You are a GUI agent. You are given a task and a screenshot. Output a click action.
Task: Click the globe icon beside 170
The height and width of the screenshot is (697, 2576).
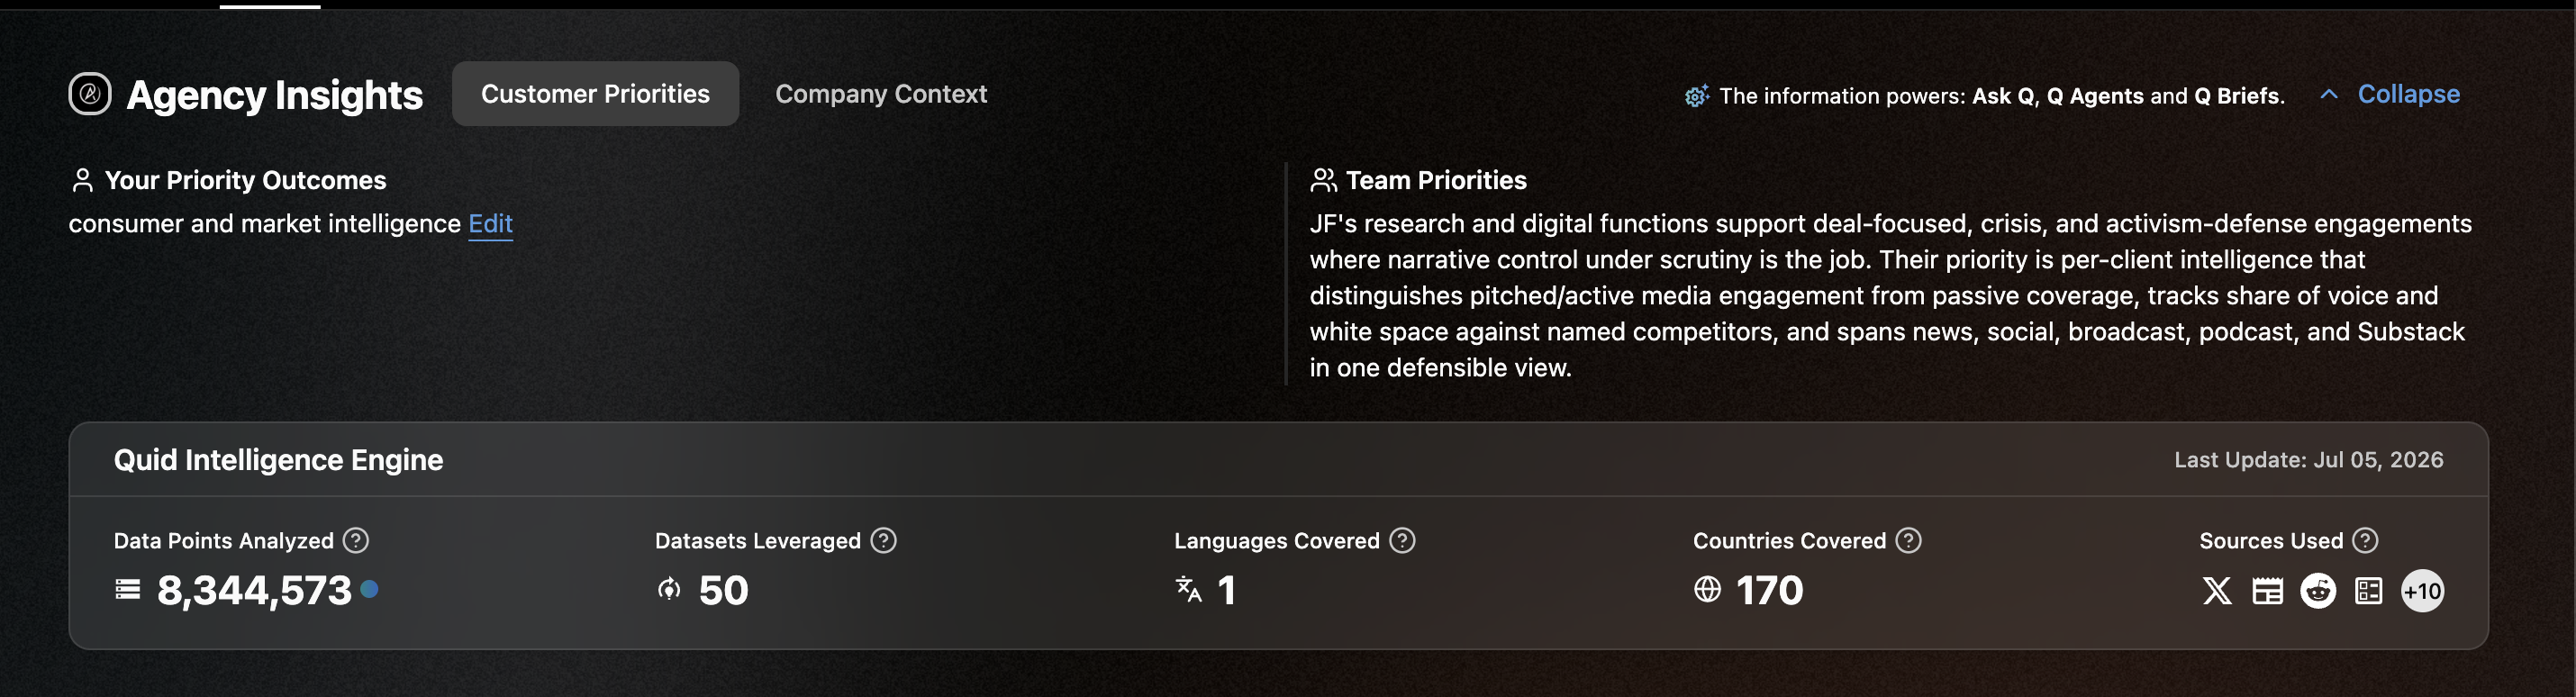coord(1708,589)
